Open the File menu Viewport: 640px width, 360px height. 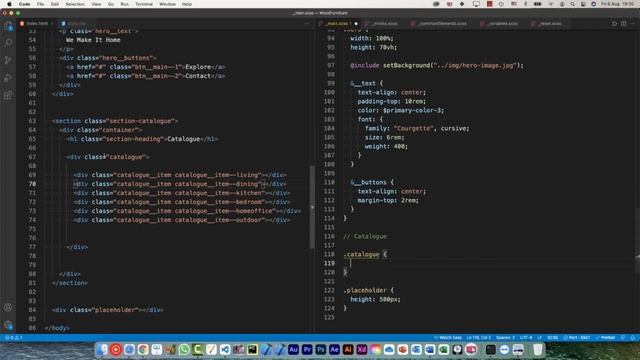40,4
